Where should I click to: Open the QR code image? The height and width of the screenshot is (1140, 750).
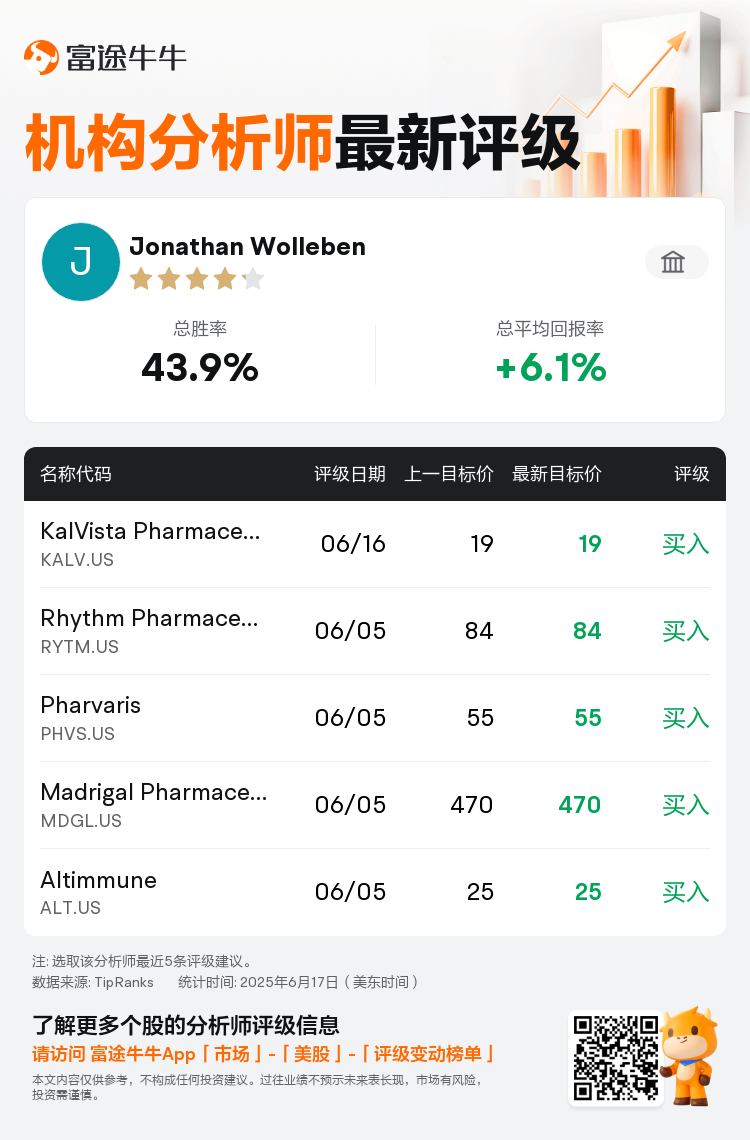[615, 1058]
